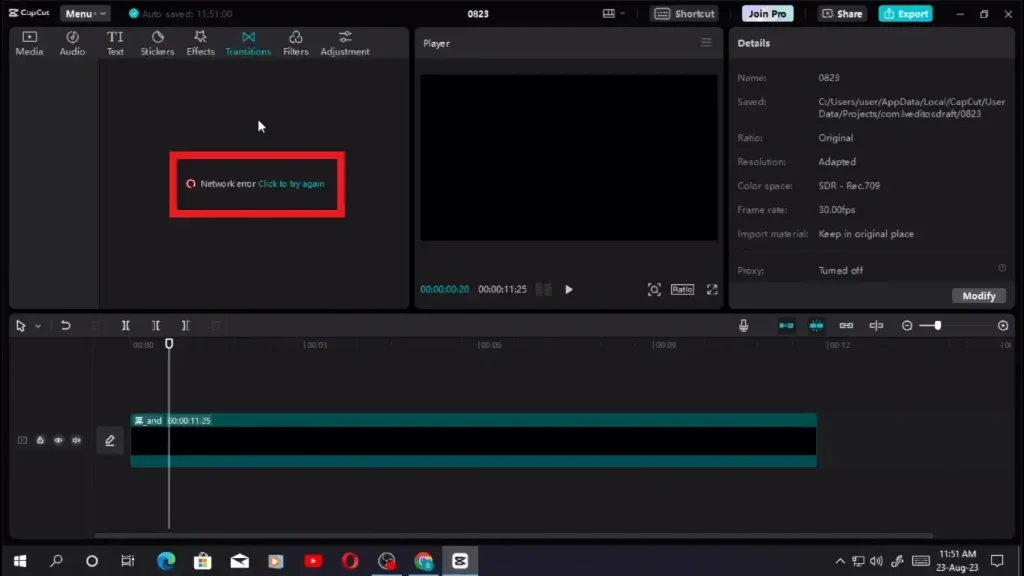Image resolution: width=1024 pixels, height=576 pixels.
Task: Click the microphone record voiceover icon
Action: coord(743,326)
